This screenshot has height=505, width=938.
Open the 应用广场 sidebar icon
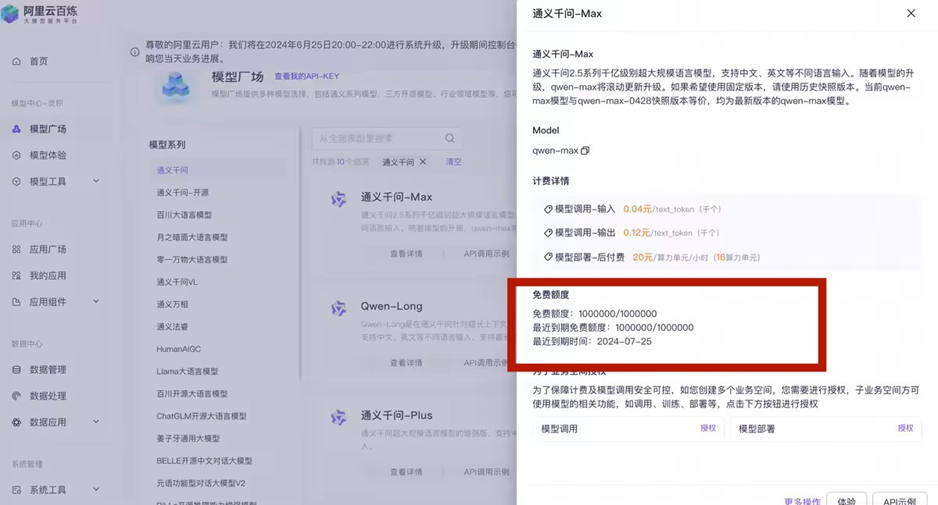16,250
